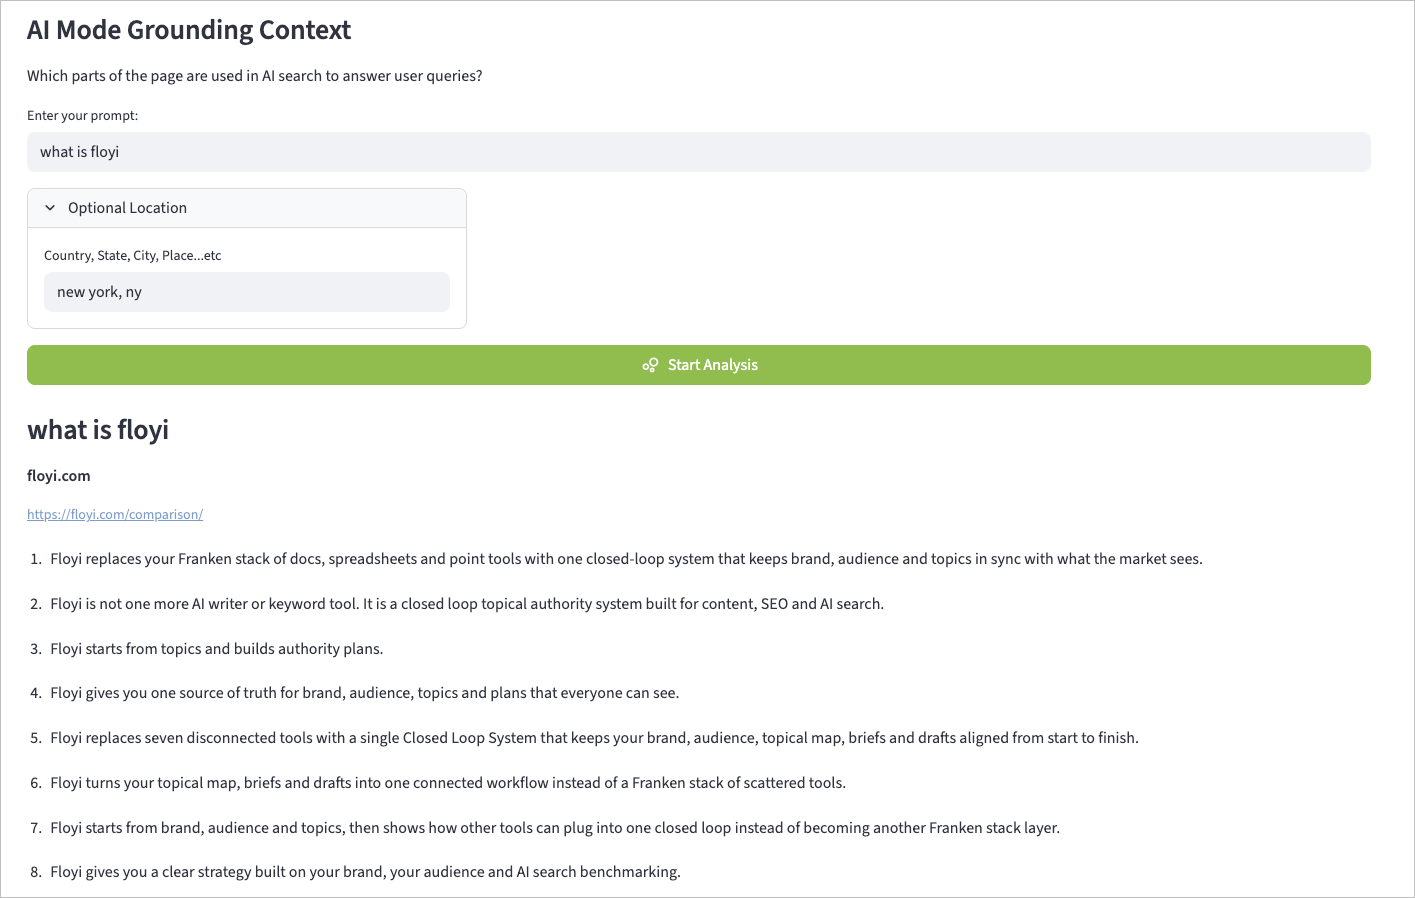
Task: Click result 5 about seven disconnected tools
Action: [x=594, y=738]
